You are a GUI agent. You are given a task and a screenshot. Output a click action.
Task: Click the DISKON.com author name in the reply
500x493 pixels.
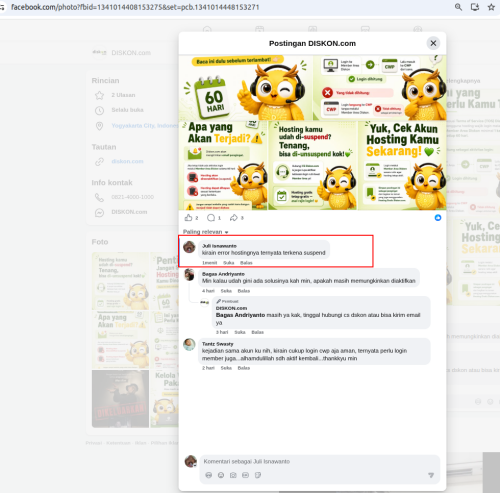click(231, 308)
